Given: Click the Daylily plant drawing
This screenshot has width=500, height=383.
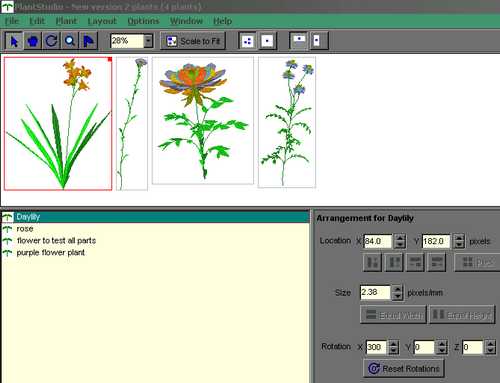Looking at the screenshot, I should click(x=58, y=124).
